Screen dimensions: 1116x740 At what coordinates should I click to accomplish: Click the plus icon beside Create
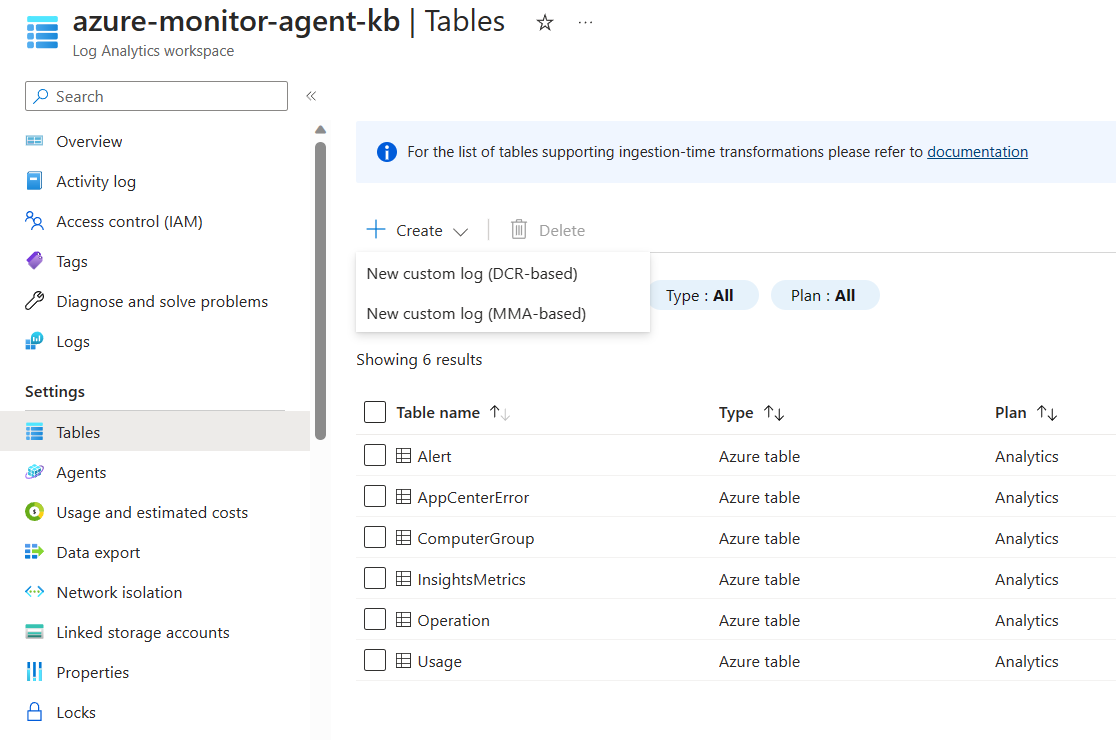pyautogui.click(x=376, y=229)
